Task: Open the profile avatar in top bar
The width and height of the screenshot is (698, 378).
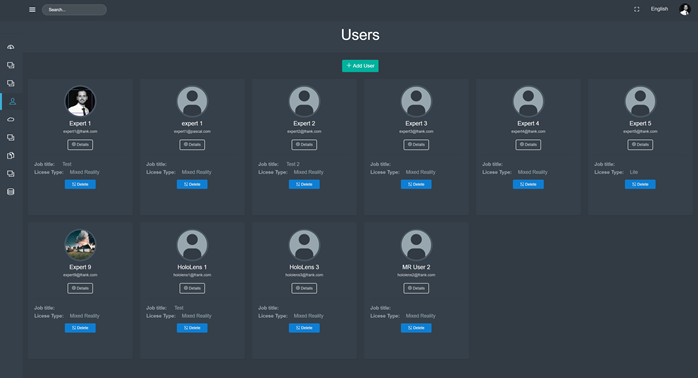Action: coord(685,9)
